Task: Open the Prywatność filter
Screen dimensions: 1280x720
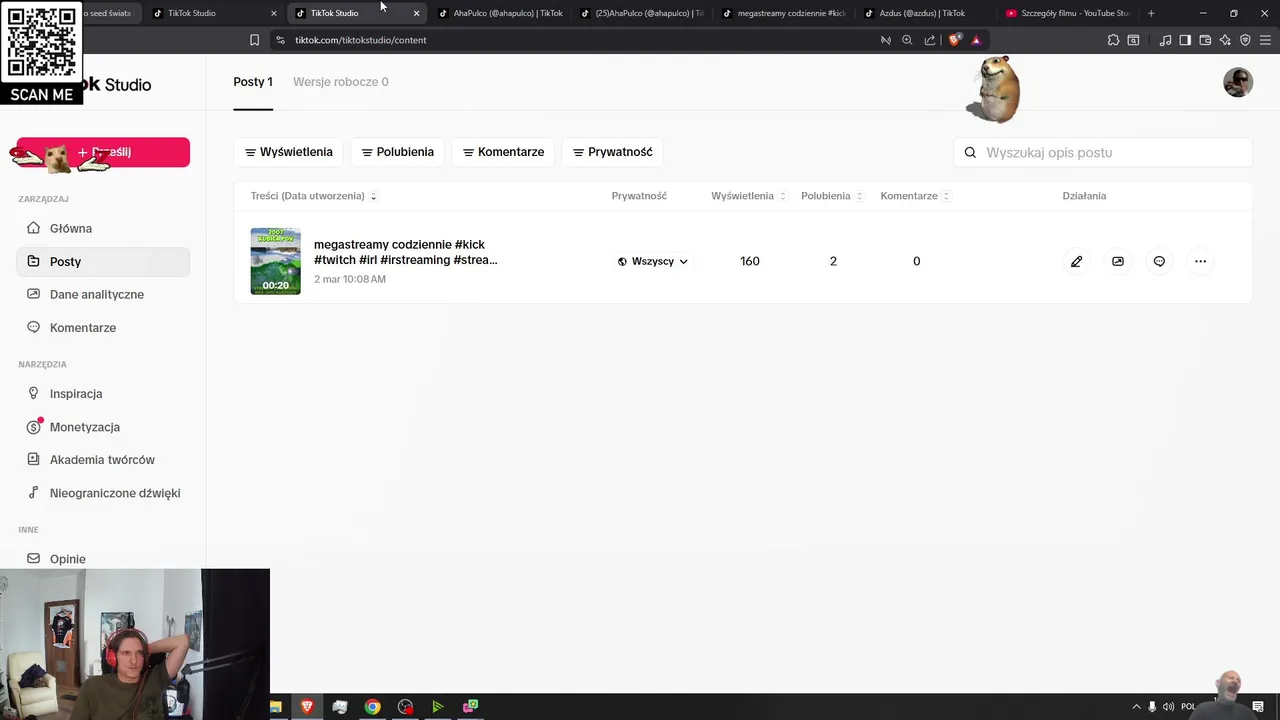Action: point(613,152)
